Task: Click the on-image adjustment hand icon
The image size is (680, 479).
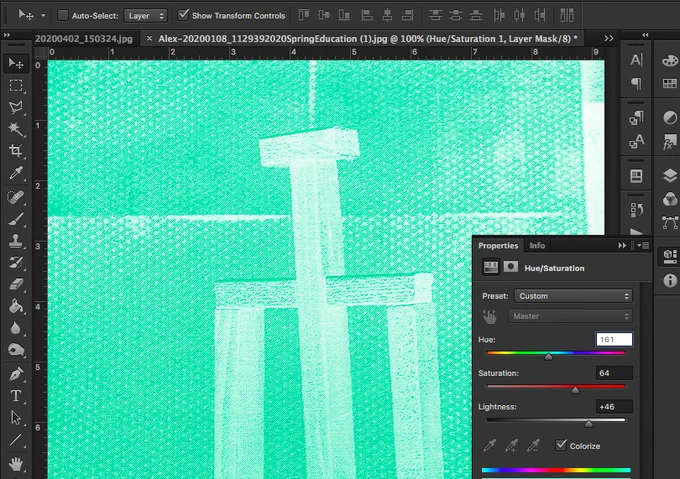Action: (x=490, y=316)
